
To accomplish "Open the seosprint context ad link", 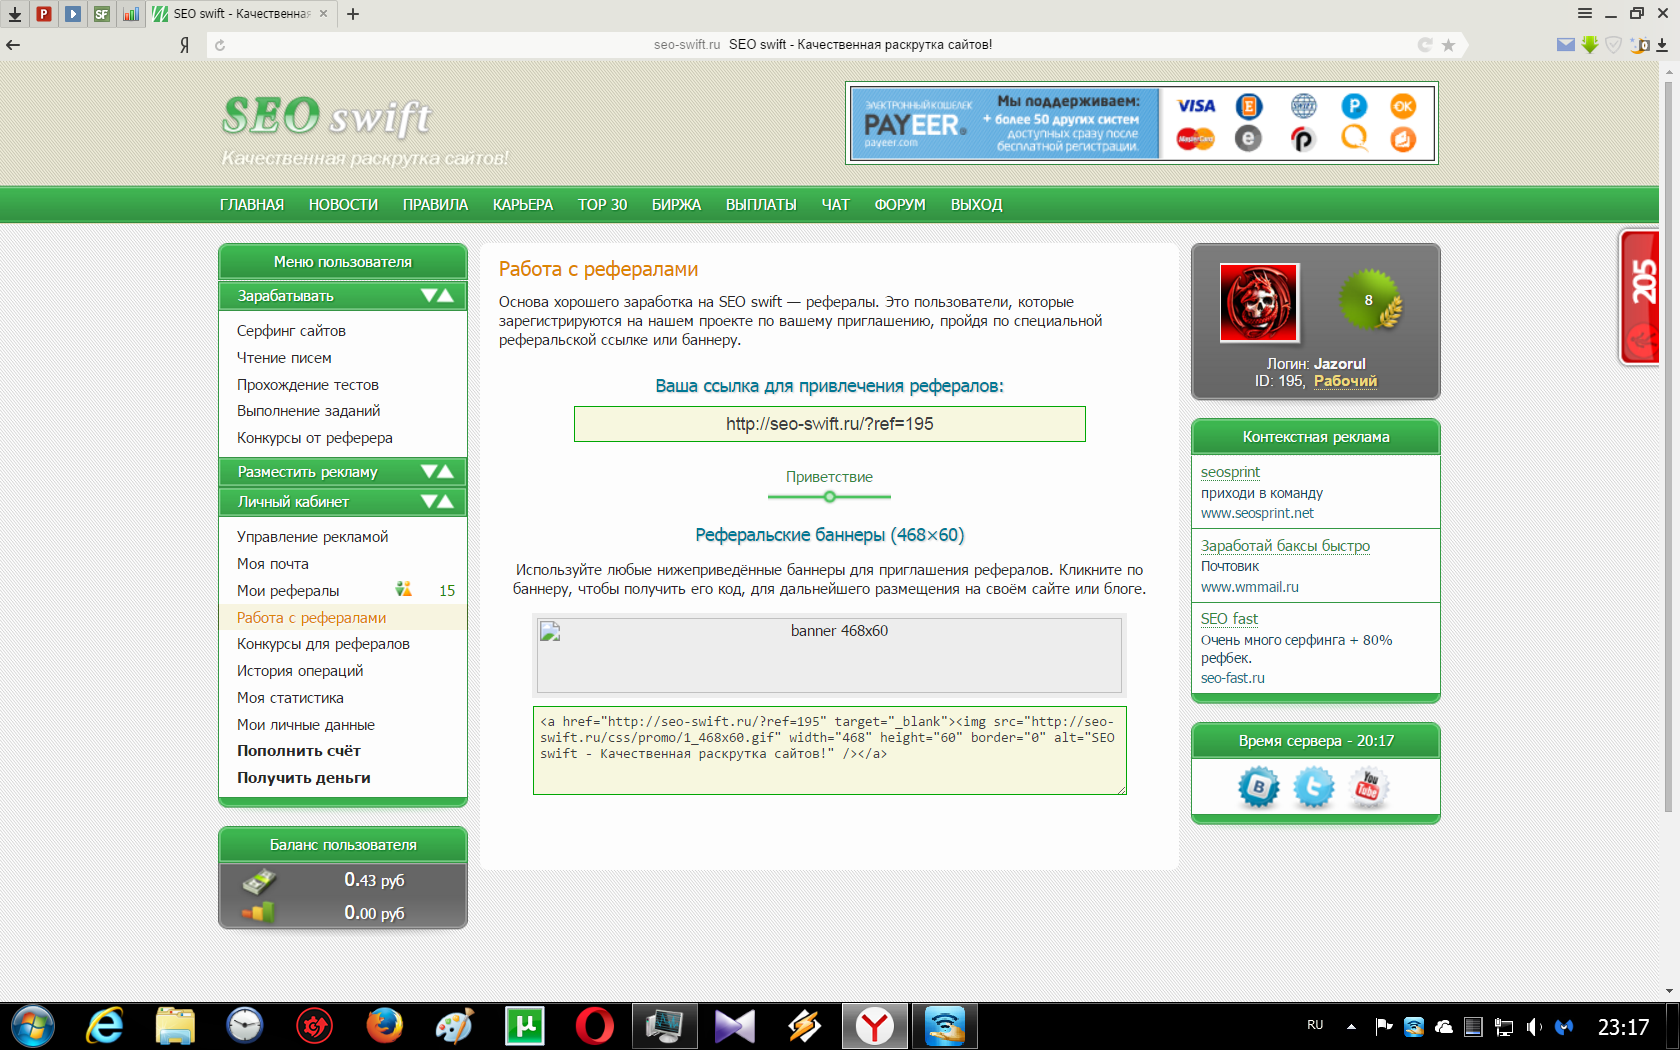I will [x=1230, y=472].
